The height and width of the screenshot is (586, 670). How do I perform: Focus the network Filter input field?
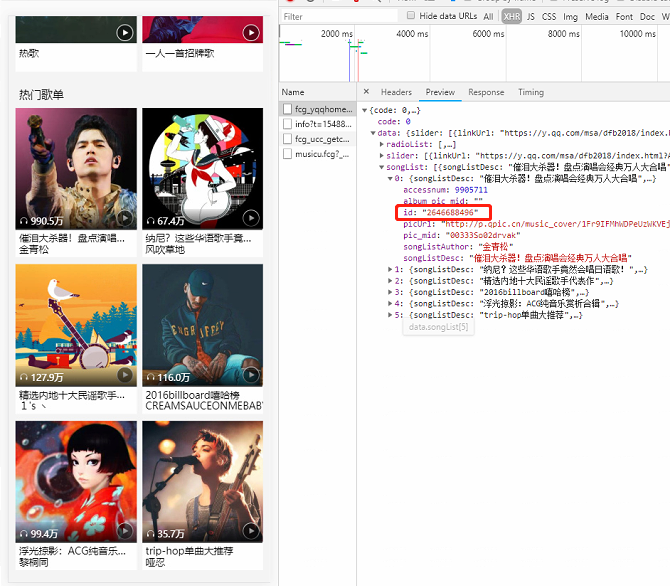pyautogui.click(x=339, y=16)
